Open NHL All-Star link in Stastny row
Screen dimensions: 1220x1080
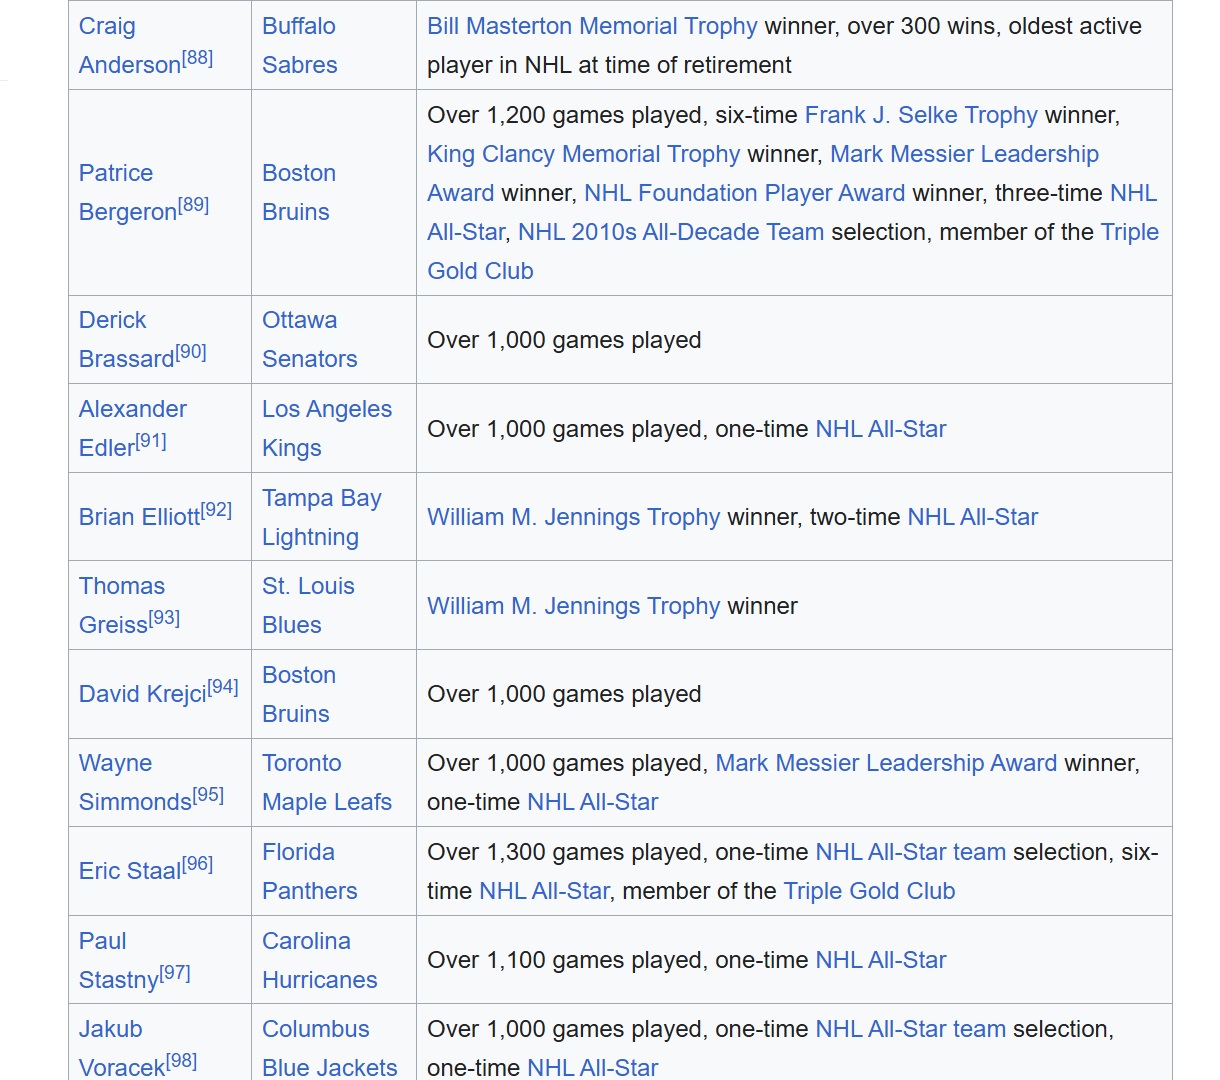881,960
